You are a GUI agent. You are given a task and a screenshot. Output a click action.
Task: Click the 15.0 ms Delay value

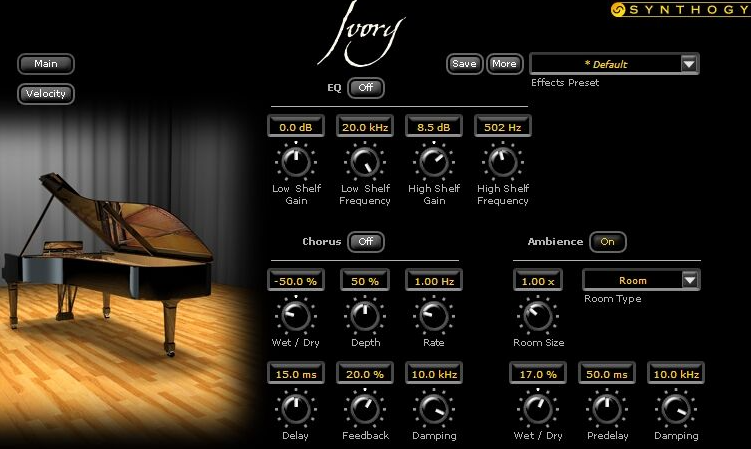coord(296,374)
